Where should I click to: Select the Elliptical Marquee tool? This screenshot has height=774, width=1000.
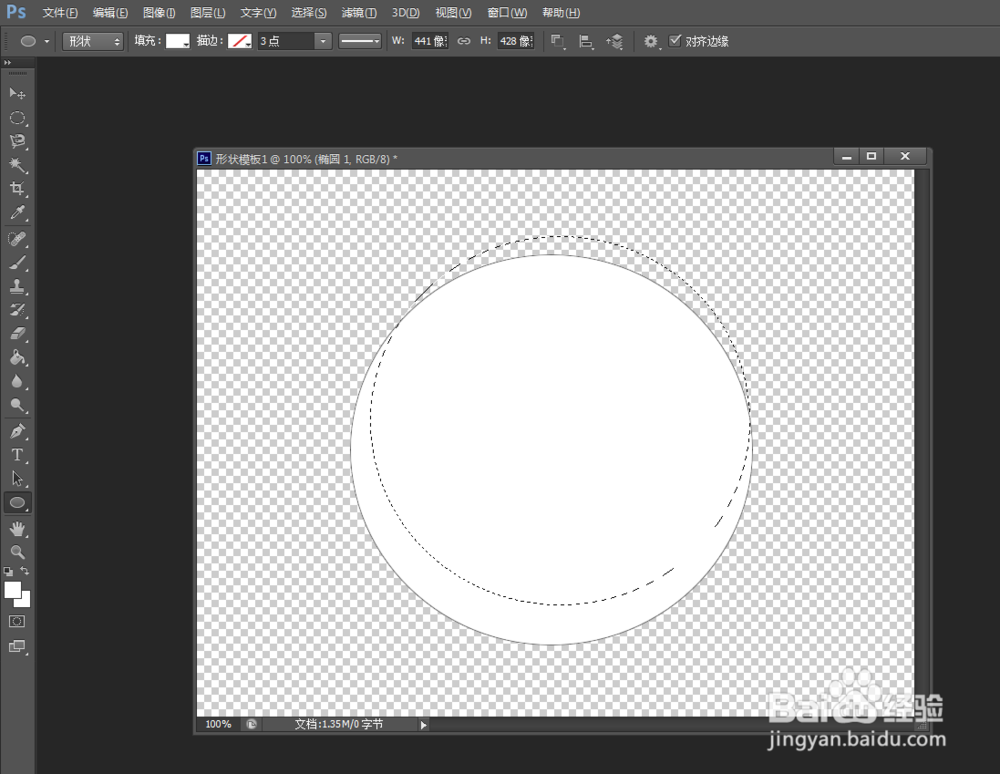click(17, 118)
